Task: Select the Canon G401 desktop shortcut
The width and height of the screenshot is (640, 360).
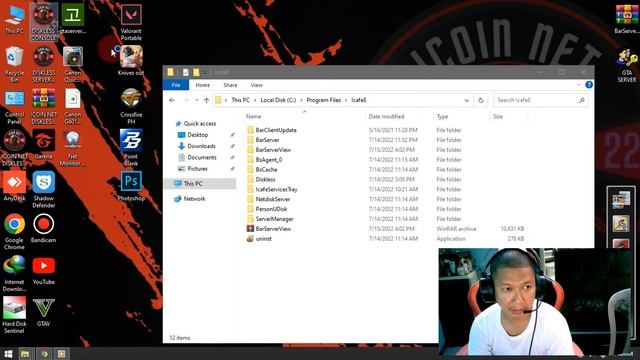Action: pyautogui.click(x=73, y=107)
